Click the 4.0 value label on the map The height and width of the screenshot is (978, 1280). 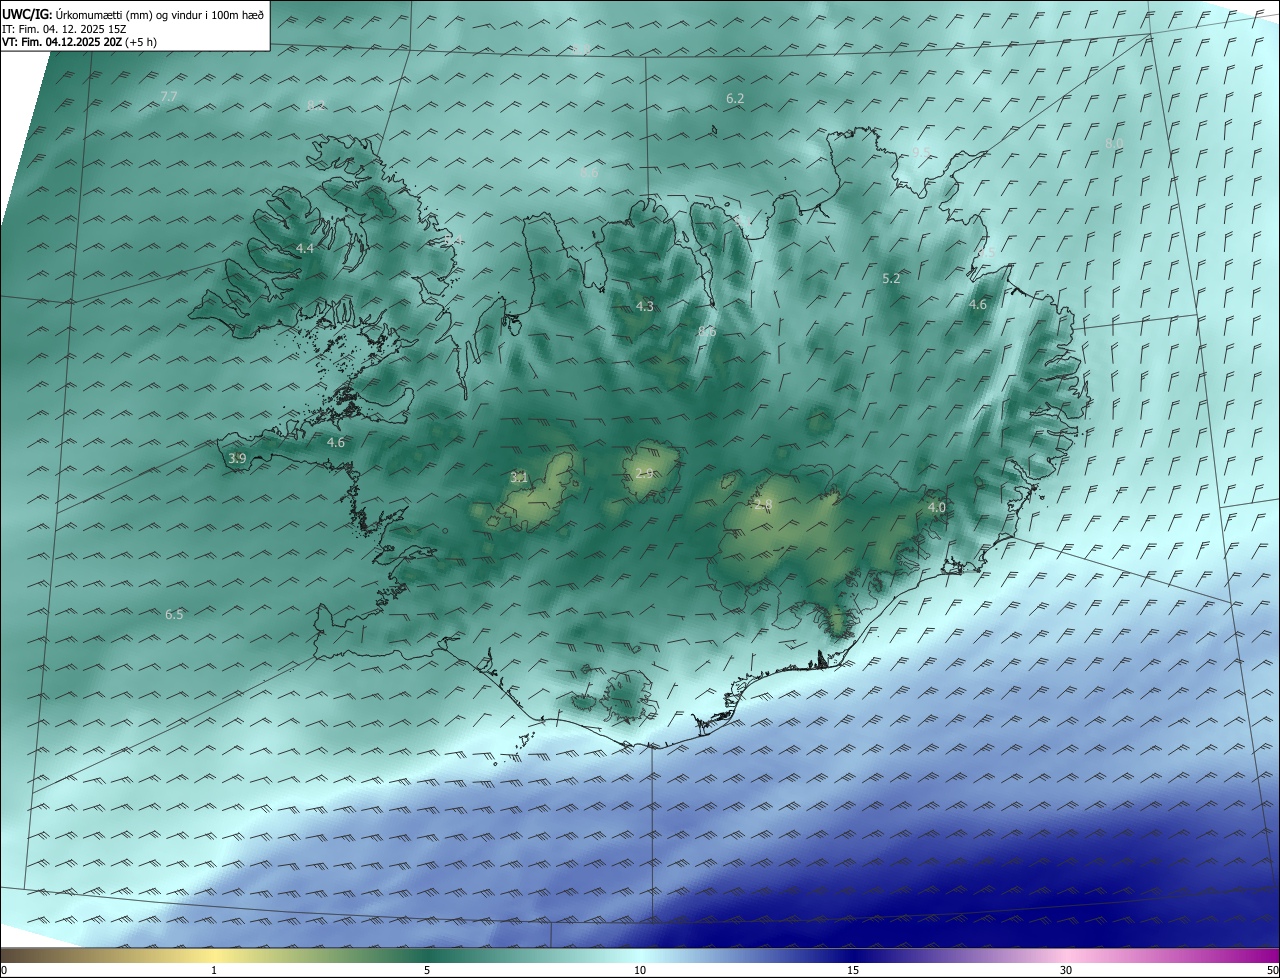coord(937,508)
